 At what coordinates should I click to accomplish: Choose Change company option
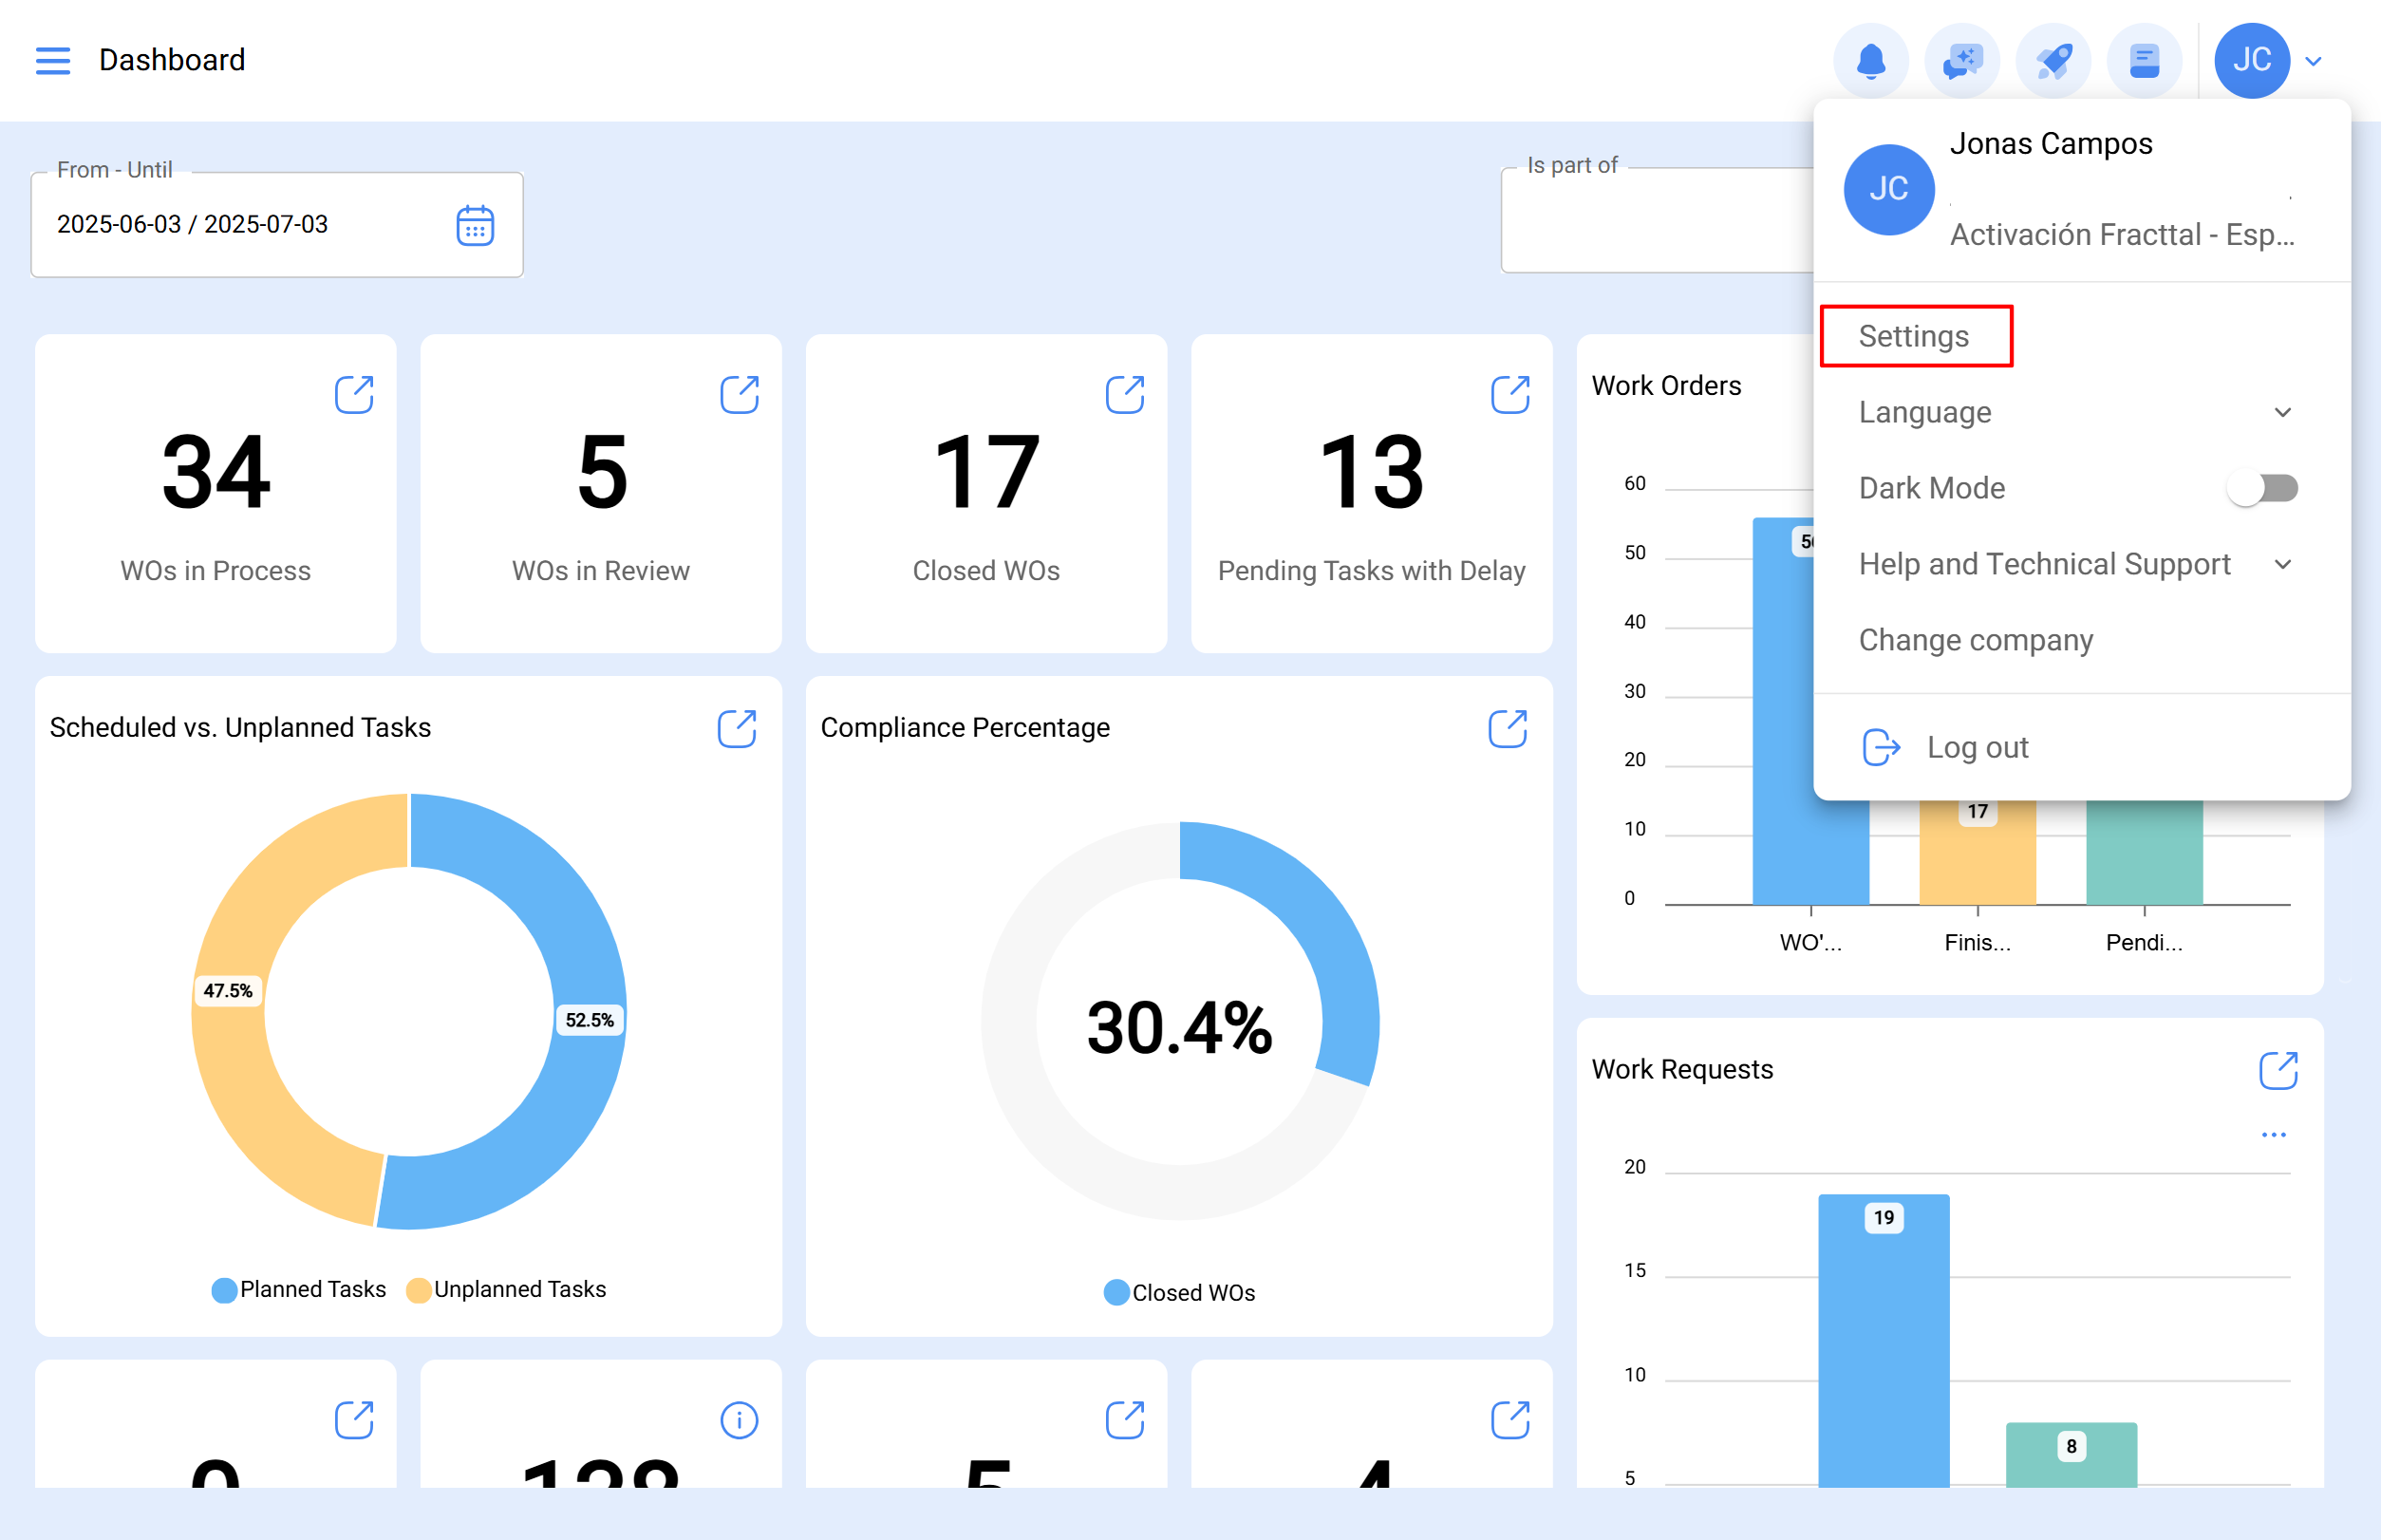pyautogui.click(x=1975, y=640)
